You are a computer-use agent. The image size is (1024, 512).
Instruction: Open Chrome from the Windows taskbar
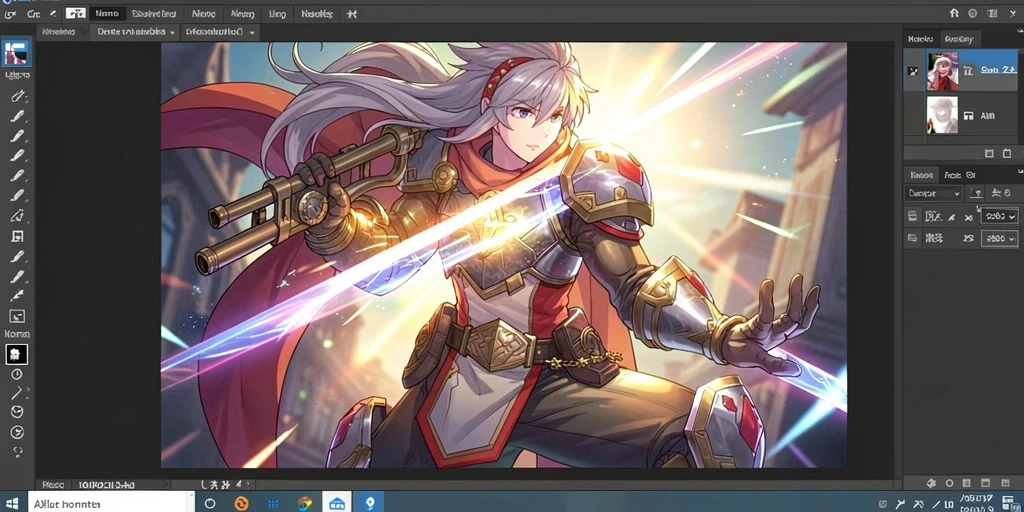tap(304, 503)
